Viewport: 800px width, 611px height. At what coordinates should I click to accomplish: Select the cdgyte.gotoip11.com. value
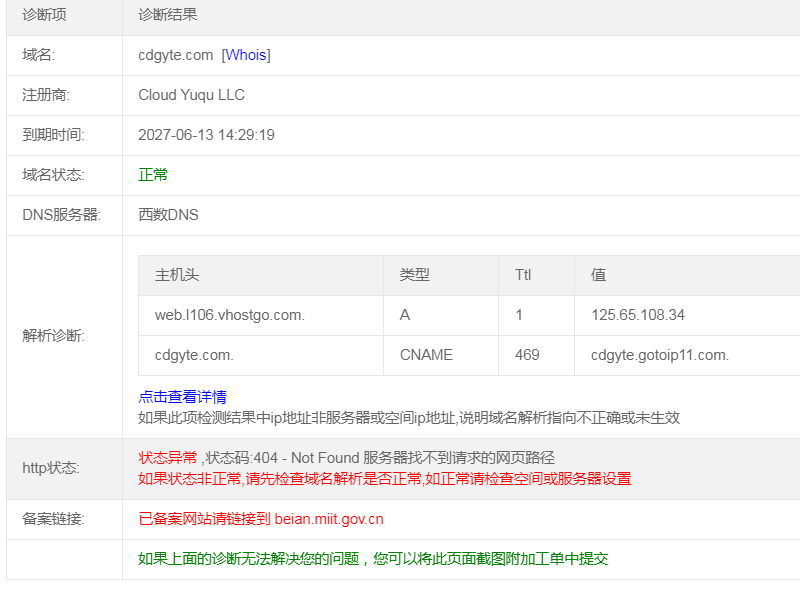660,355
